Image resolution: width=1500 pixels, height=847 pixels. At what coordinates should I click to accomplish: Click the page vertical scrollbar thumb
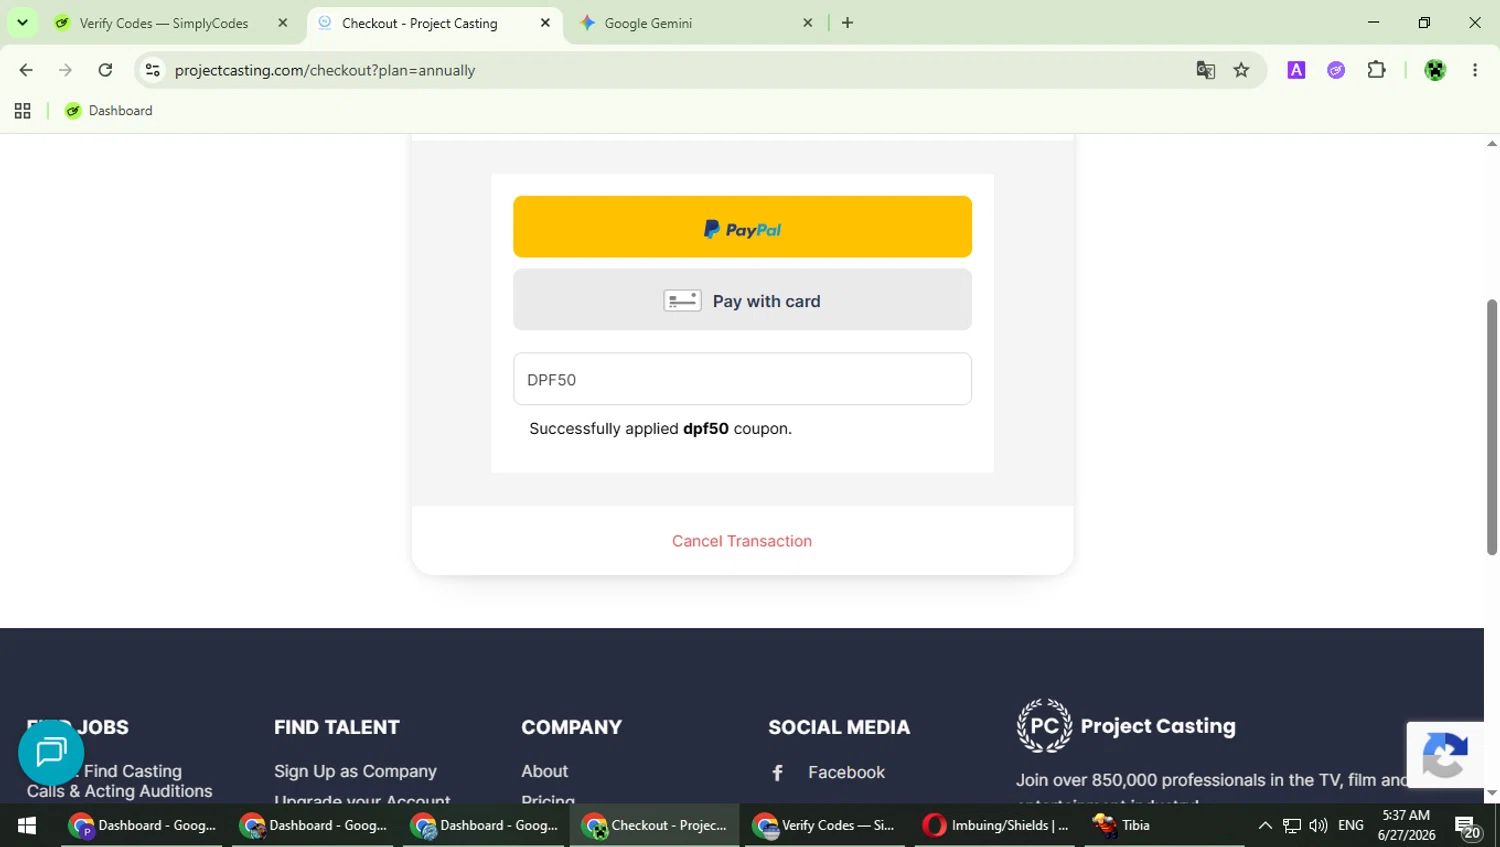pyautogui.click(x=1492, y=427)
